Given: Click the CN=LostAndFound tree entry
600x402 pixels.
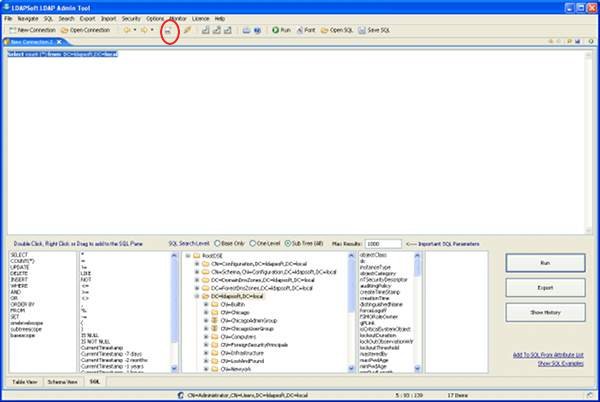Looking at the screenshot, I should coord(242,361).
